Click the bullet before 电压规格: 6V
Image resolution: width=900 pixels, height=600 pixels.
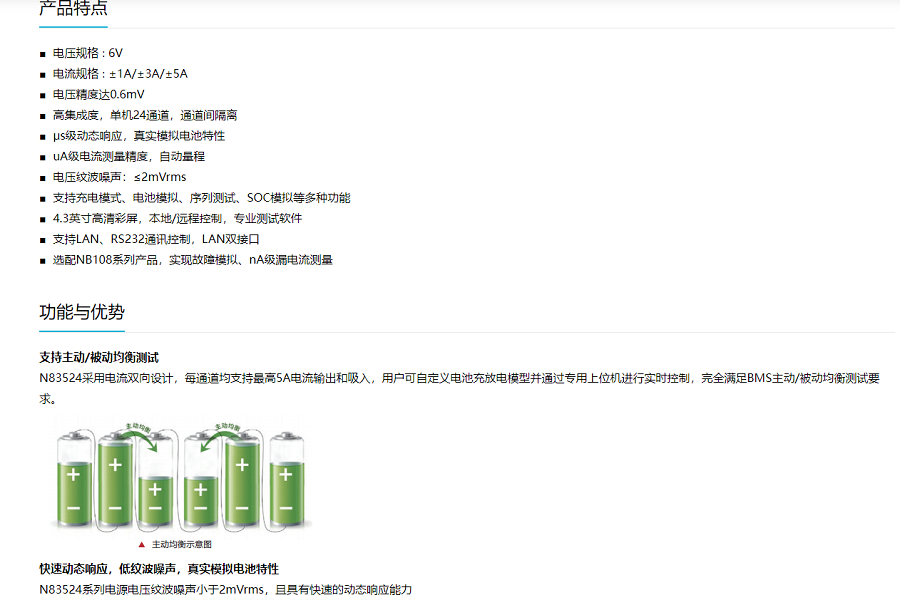[x=43, y=53]
